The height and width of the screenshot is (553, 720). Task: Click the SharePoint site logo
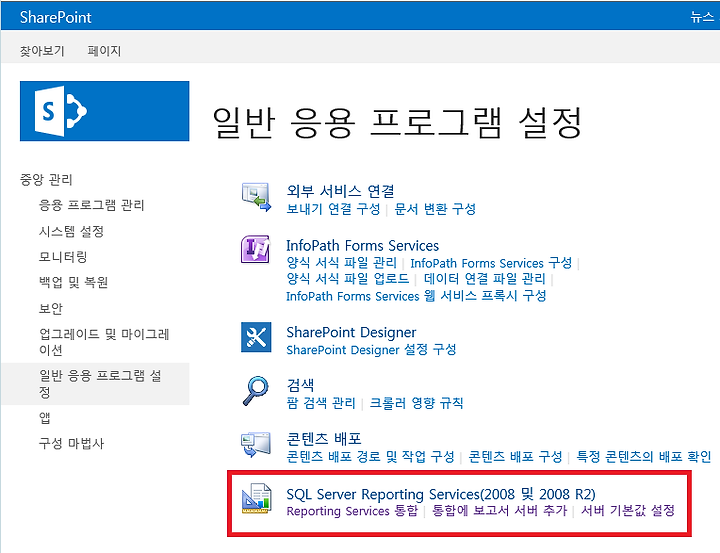tap(104, 111)
